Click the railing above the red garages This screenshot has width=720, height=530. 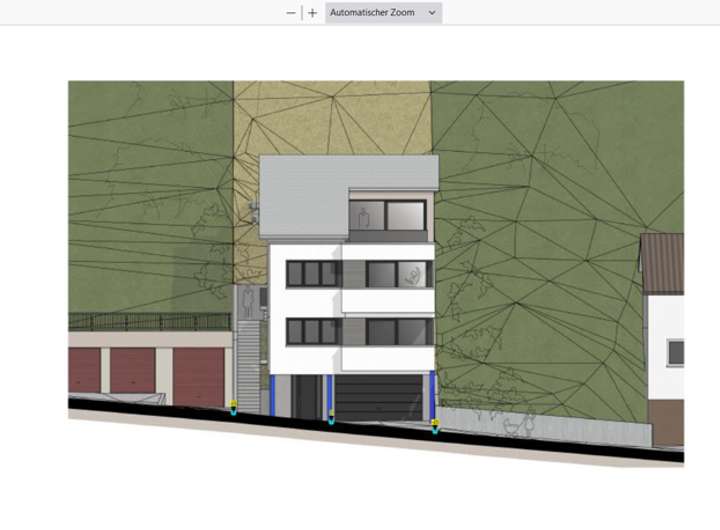[150, 322]
